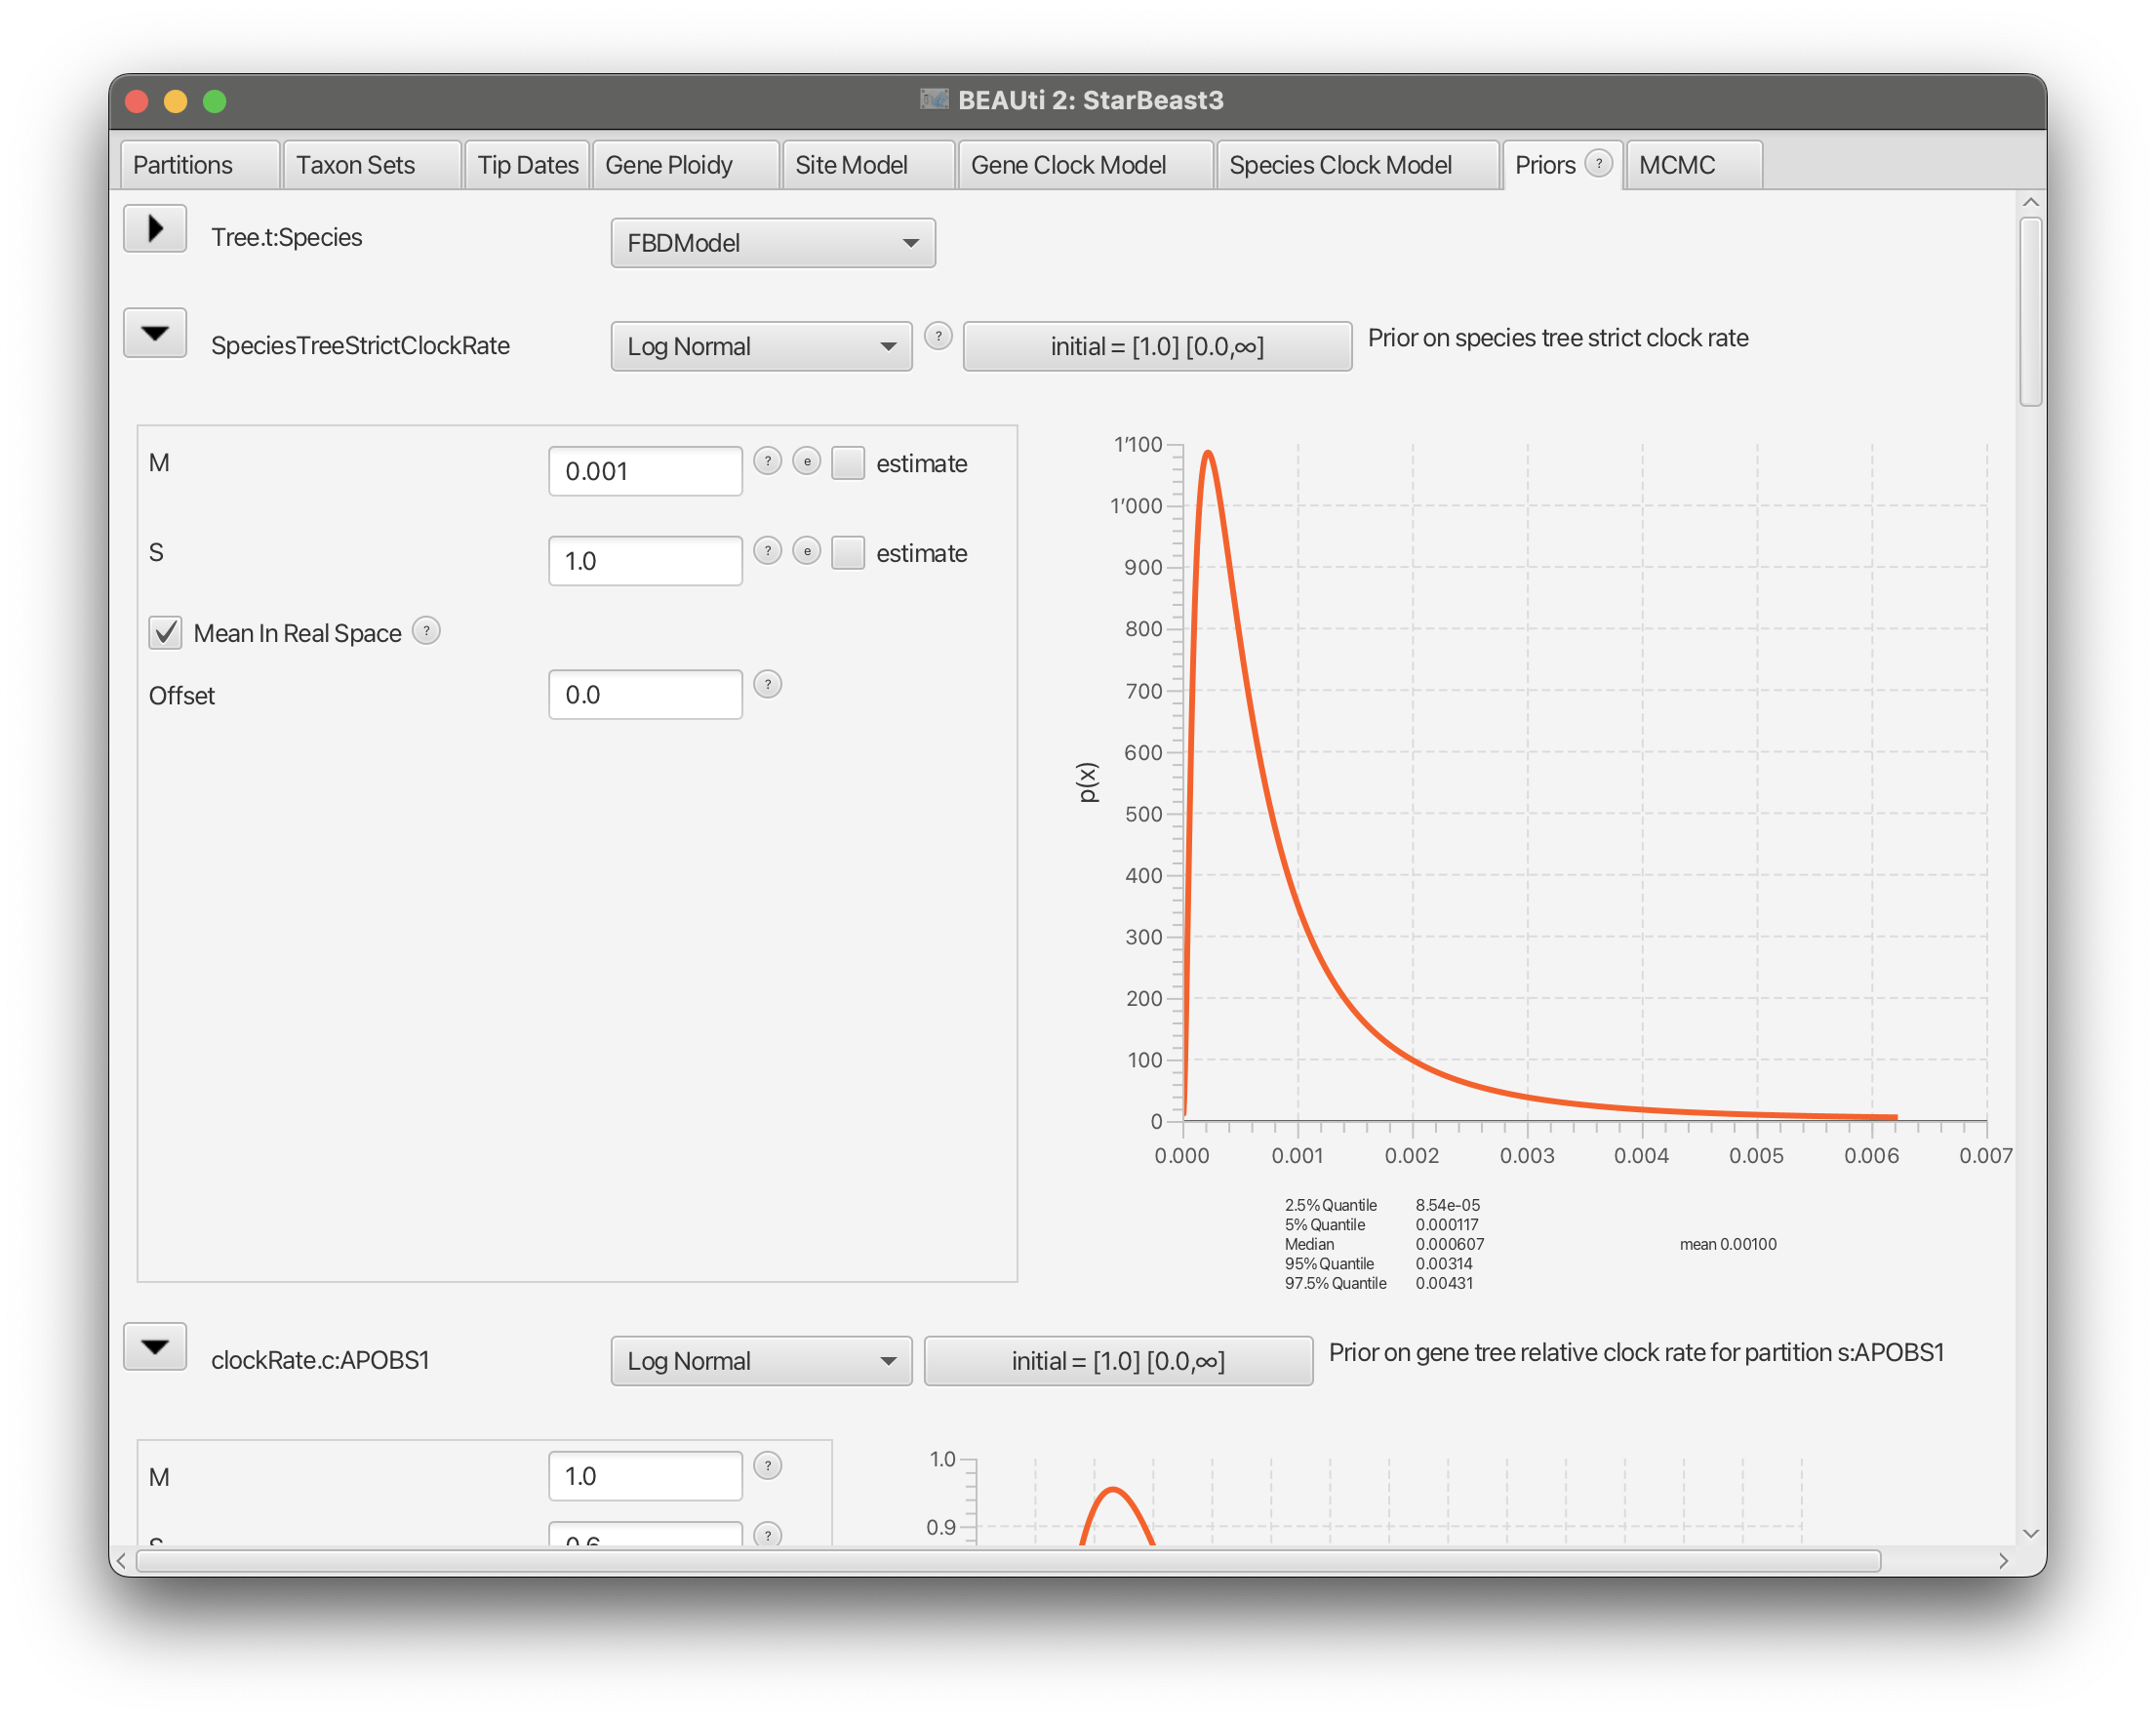Viewport: 2156px width, 1721px height.
Task: Collapse the SpeciesTreeStrictClockRate prior section
Action: (155, 333)
